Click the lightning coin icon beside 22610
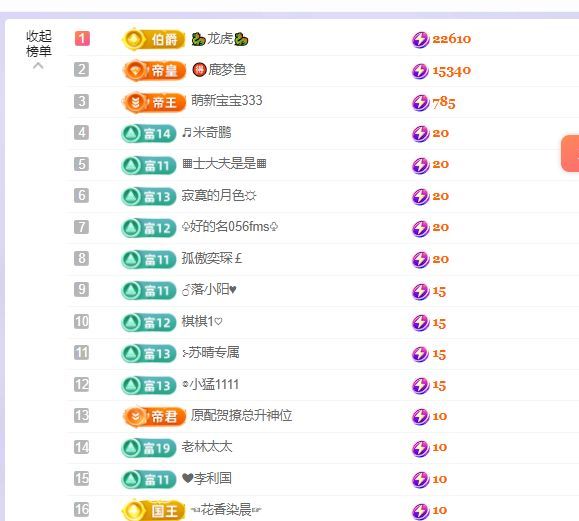This screenshot has height=521, width=579. pos(420,40)
